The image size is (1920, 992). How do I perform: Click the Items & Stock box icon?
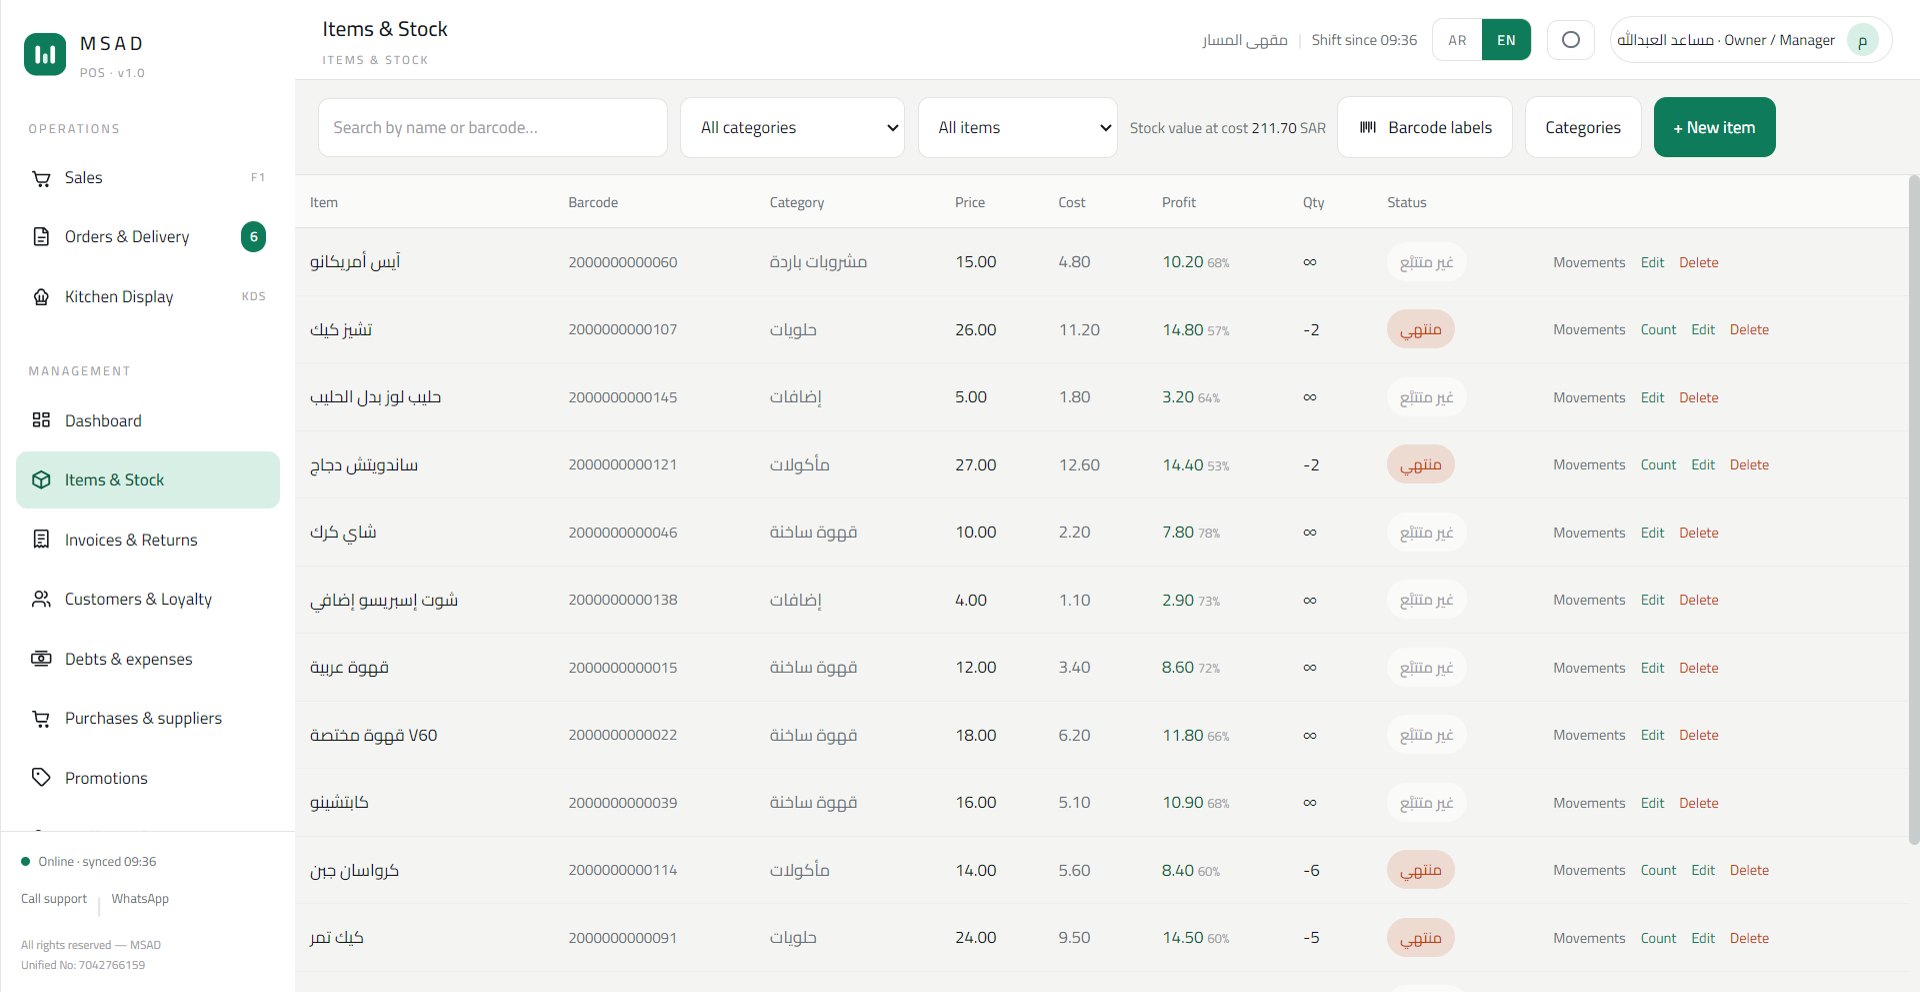41,480
